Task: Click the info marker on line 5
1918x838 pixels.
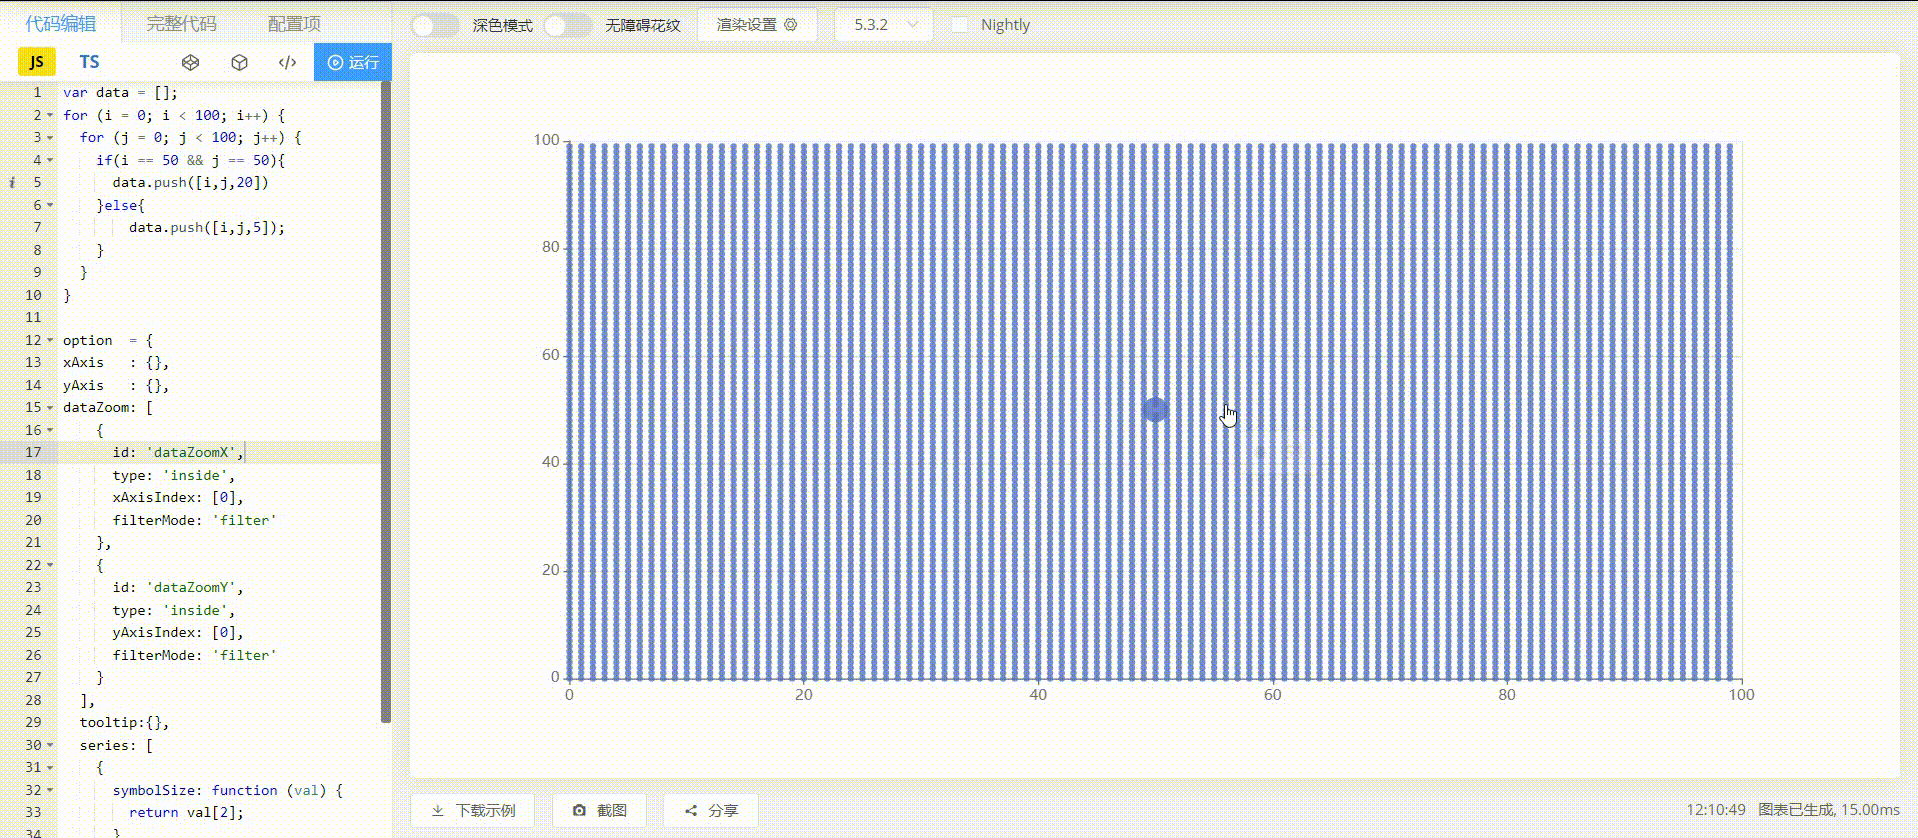Action: click(x=11, y=182)
